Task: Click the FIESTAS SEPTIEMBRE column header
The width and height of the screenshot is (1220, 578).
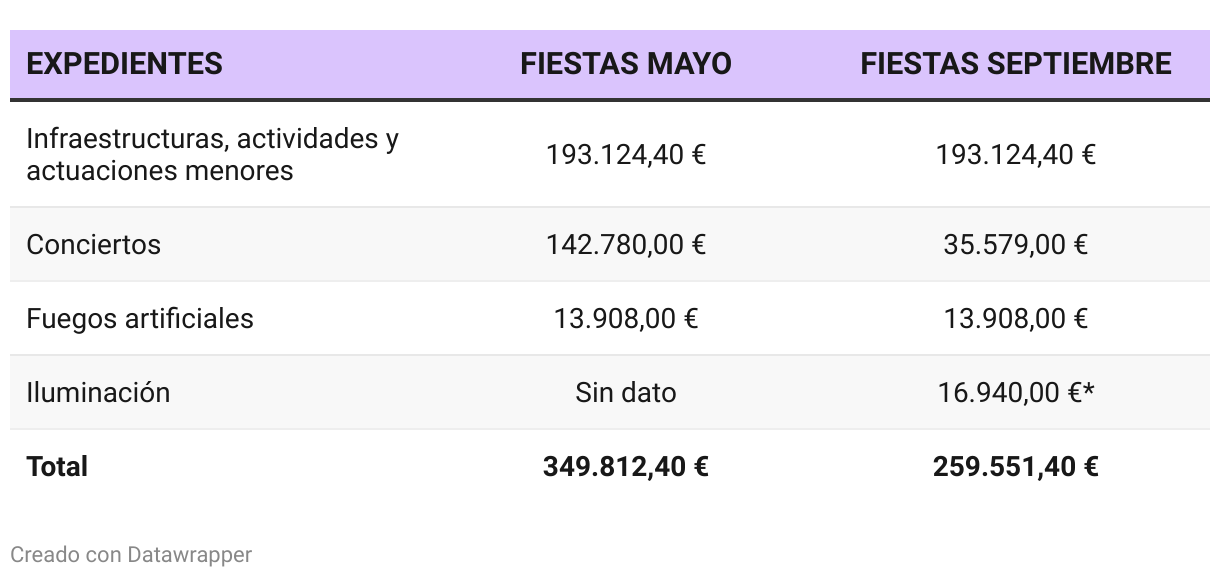Action: [x=1015, y=64]
